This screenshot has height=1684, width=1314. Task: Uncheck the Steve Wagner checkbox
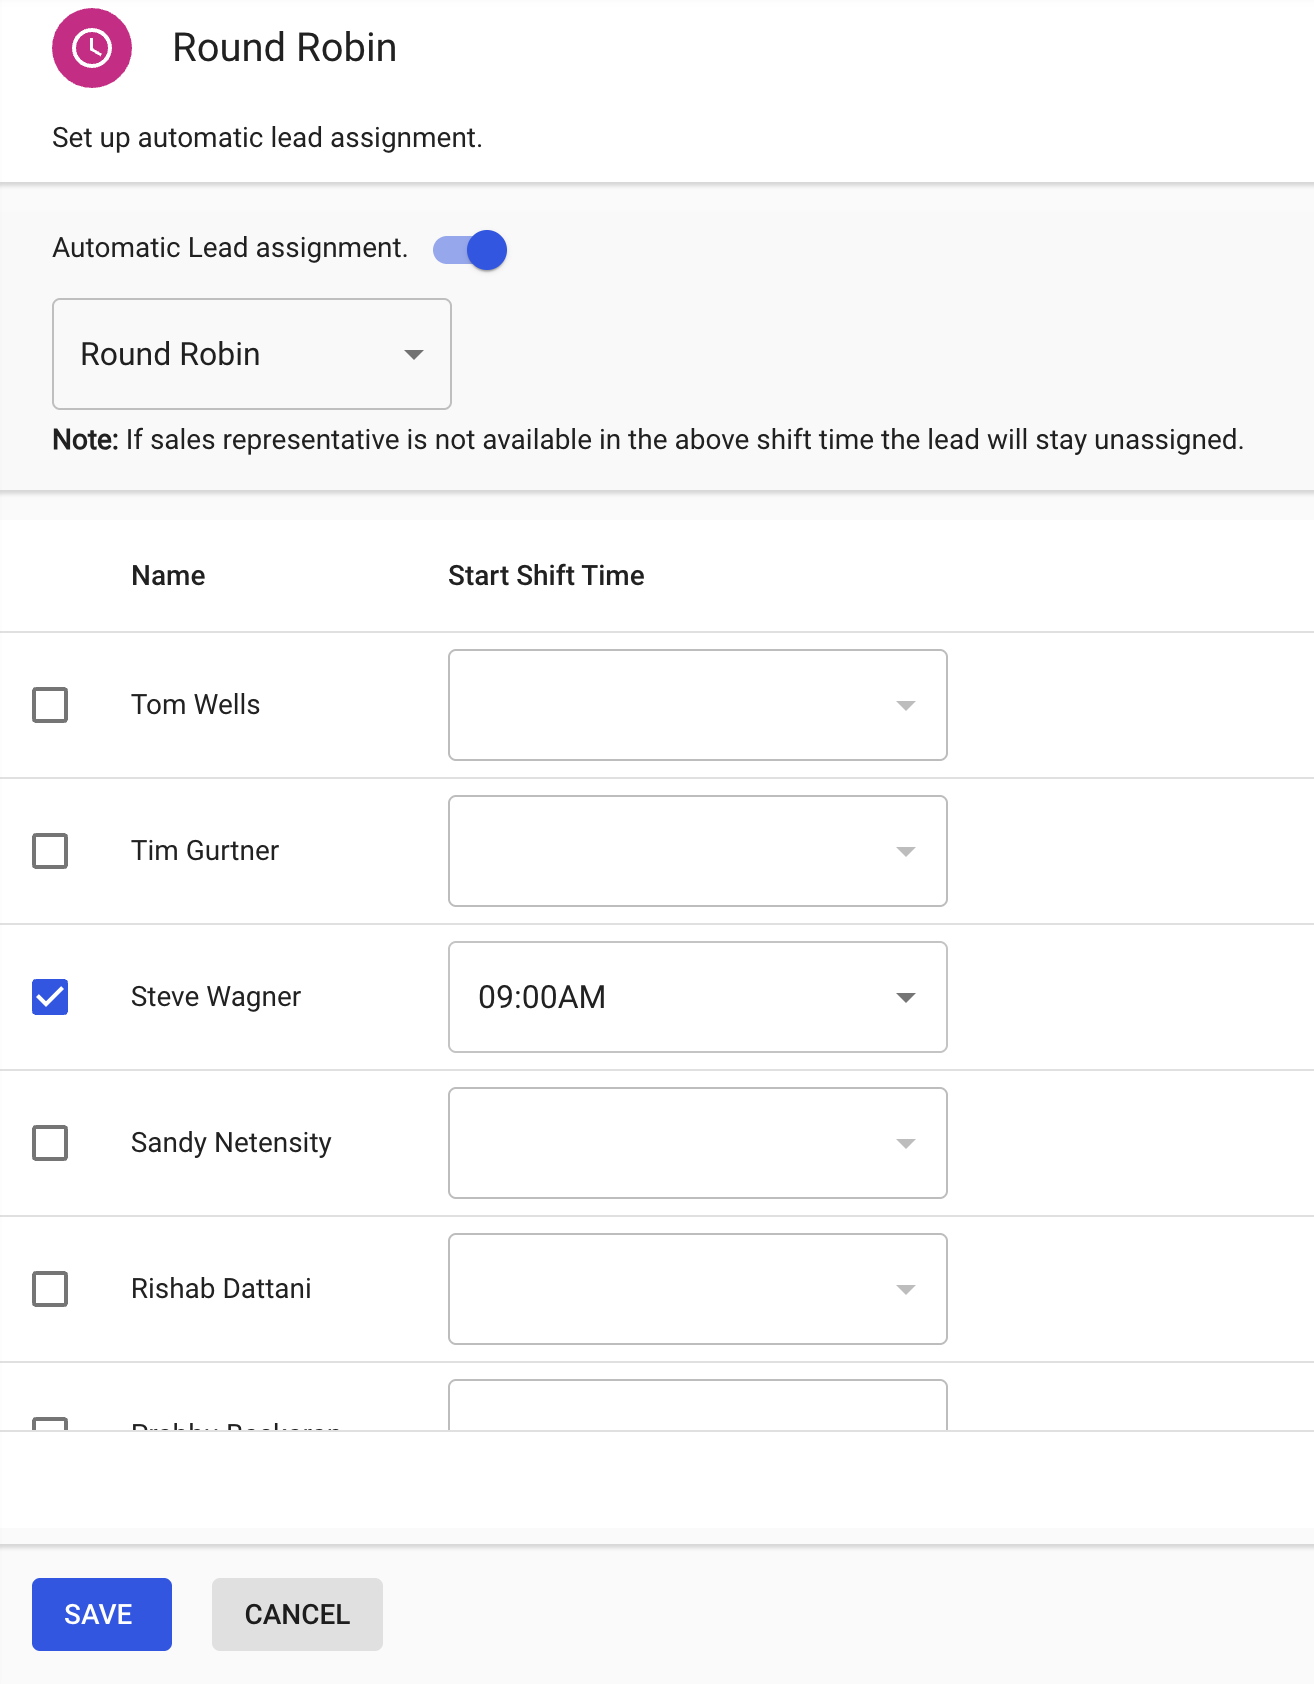point(50,997)
